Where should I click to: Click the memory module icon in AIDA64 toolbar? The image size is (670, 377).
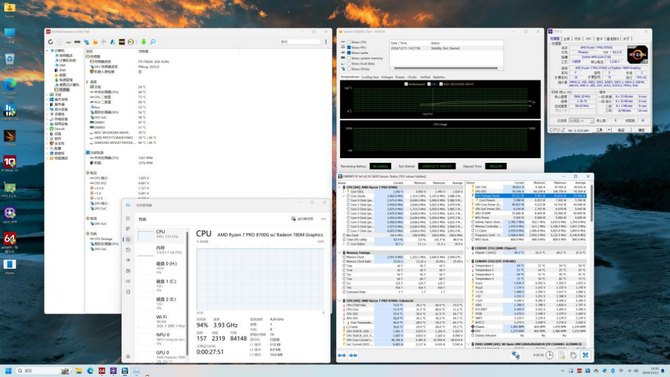point(77,42)
